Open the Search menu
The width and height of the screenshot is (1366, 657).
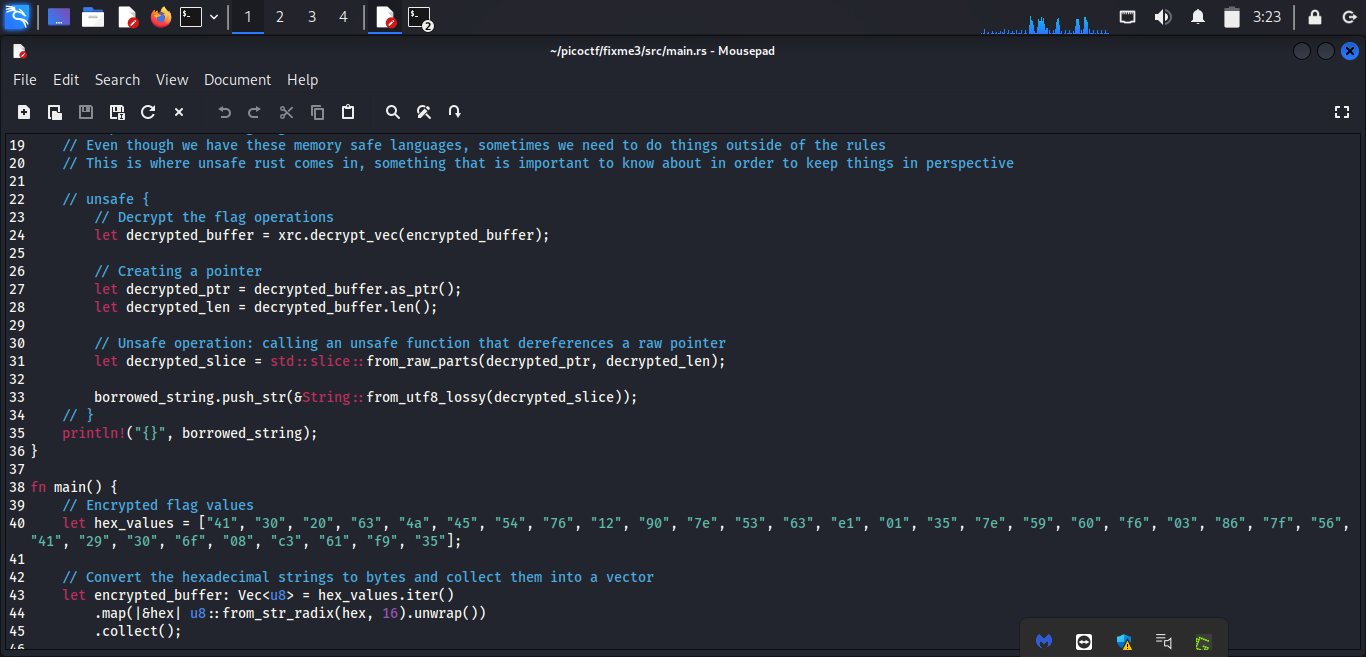117,80
